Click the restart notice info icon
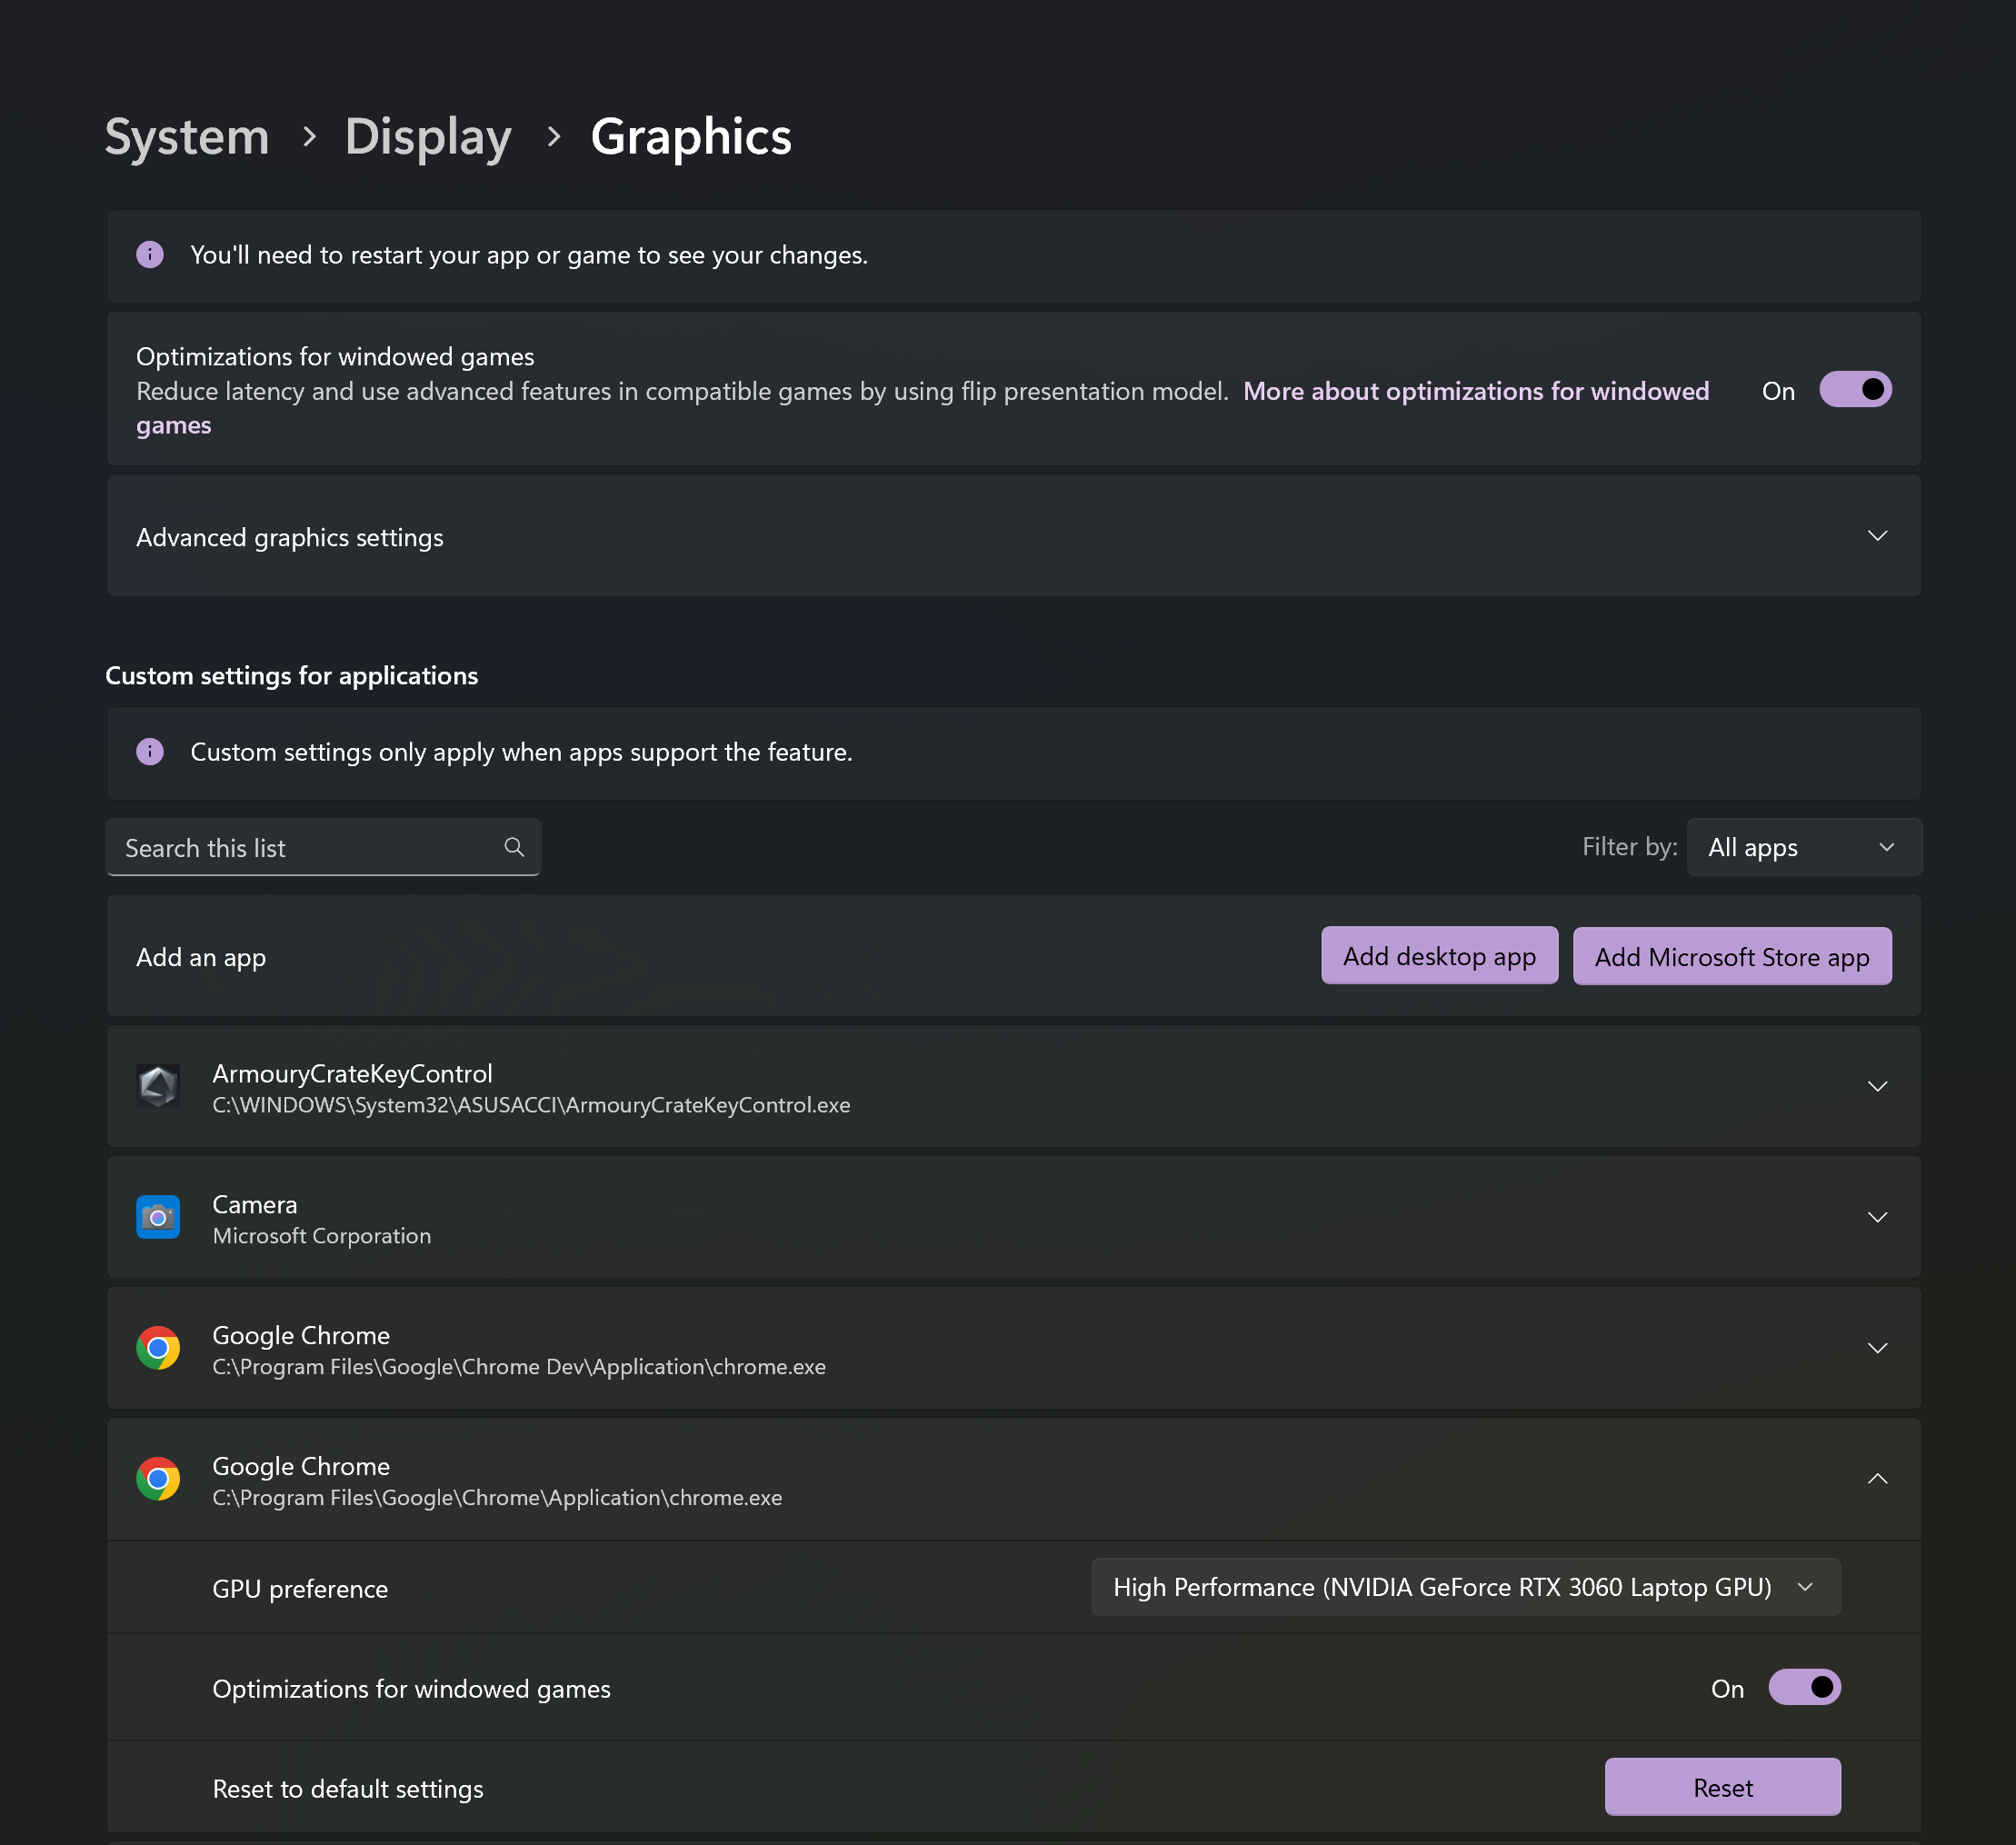The image size is (2016, 1845). [x=149, y=255]
